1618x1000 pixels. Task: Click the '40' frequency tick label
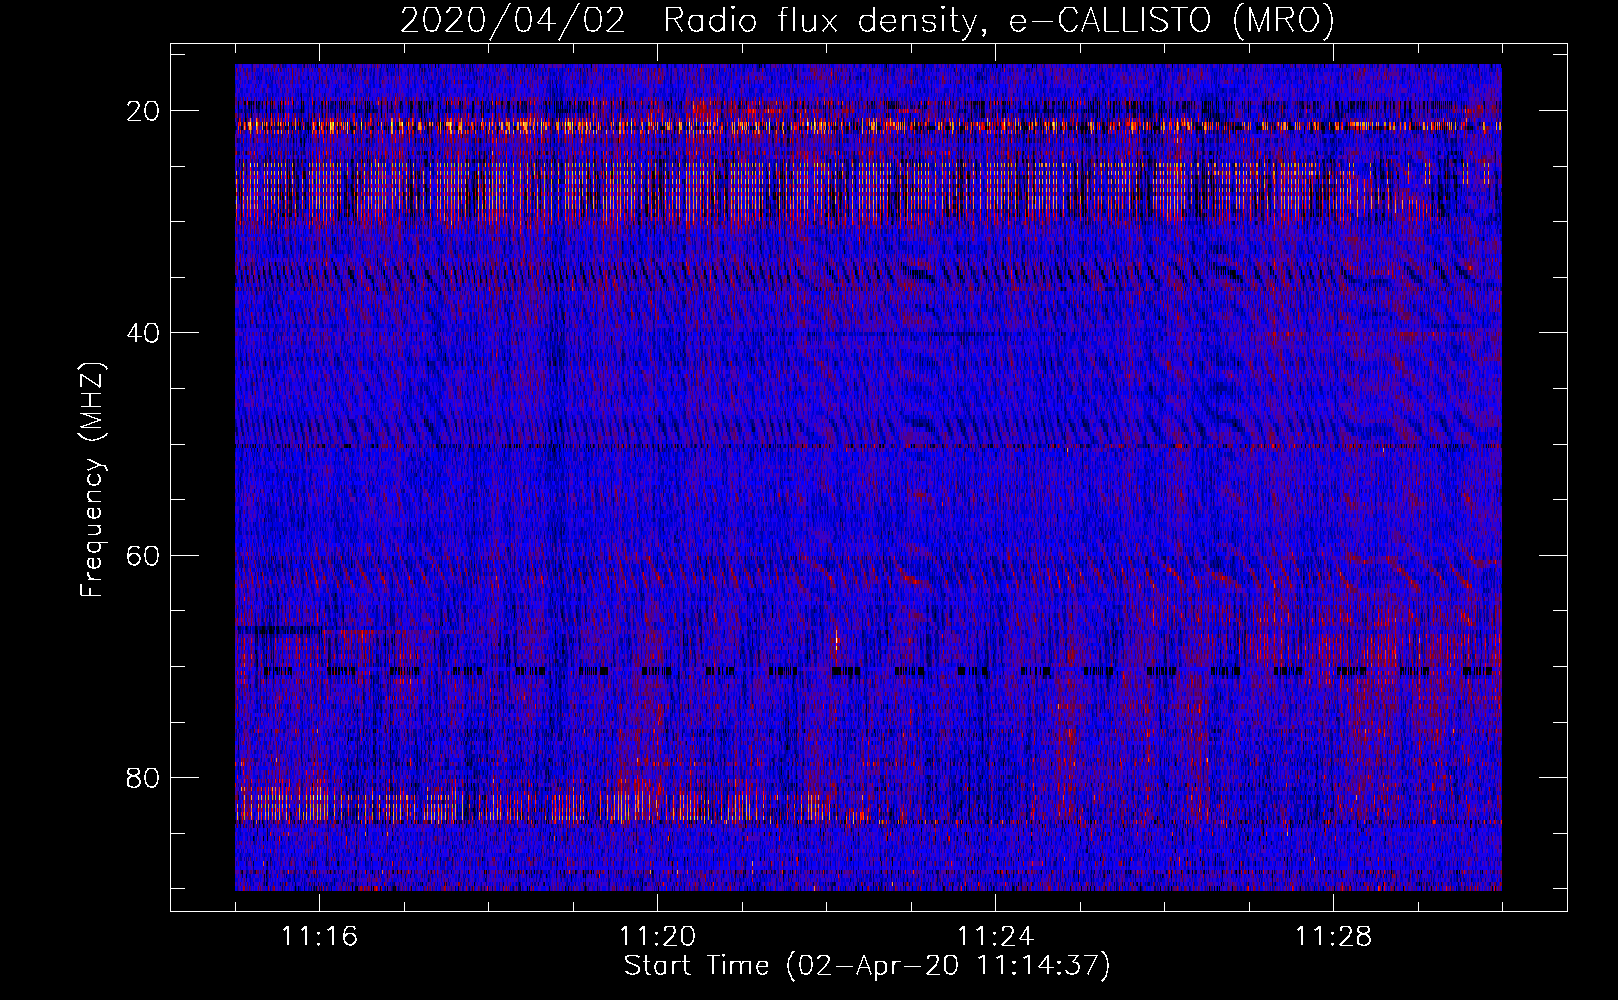click(144, 333)
